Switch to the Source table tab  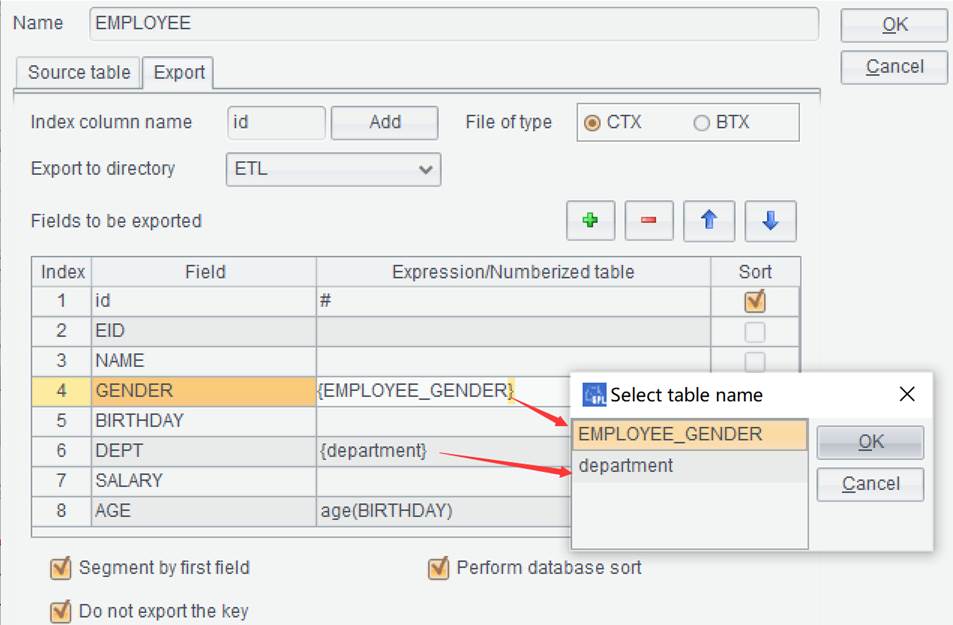79,72
